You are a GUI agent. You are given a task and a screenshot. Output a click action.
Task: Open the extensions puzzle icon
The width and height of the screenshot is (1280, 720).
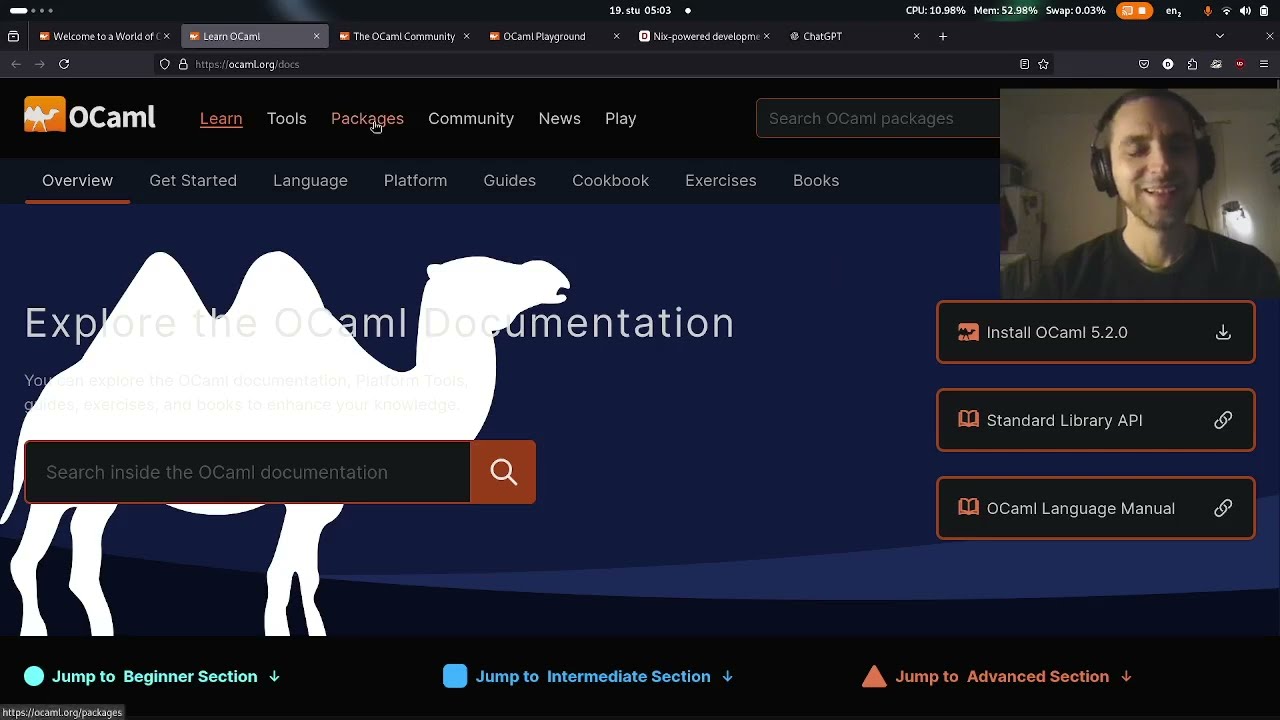coord(1192,64)
